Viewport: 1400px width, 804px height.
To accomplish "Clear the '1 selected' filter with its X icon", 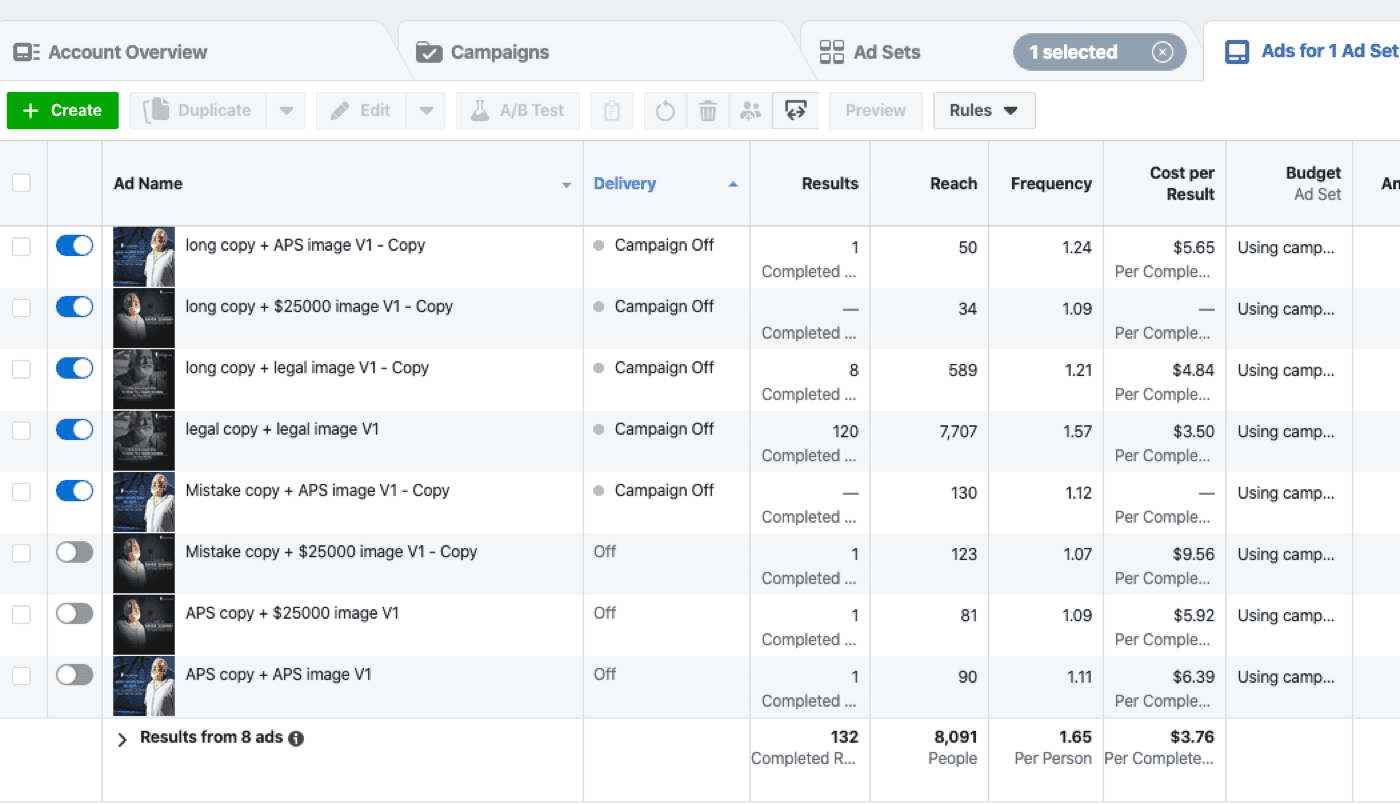I will (1162, 52).
